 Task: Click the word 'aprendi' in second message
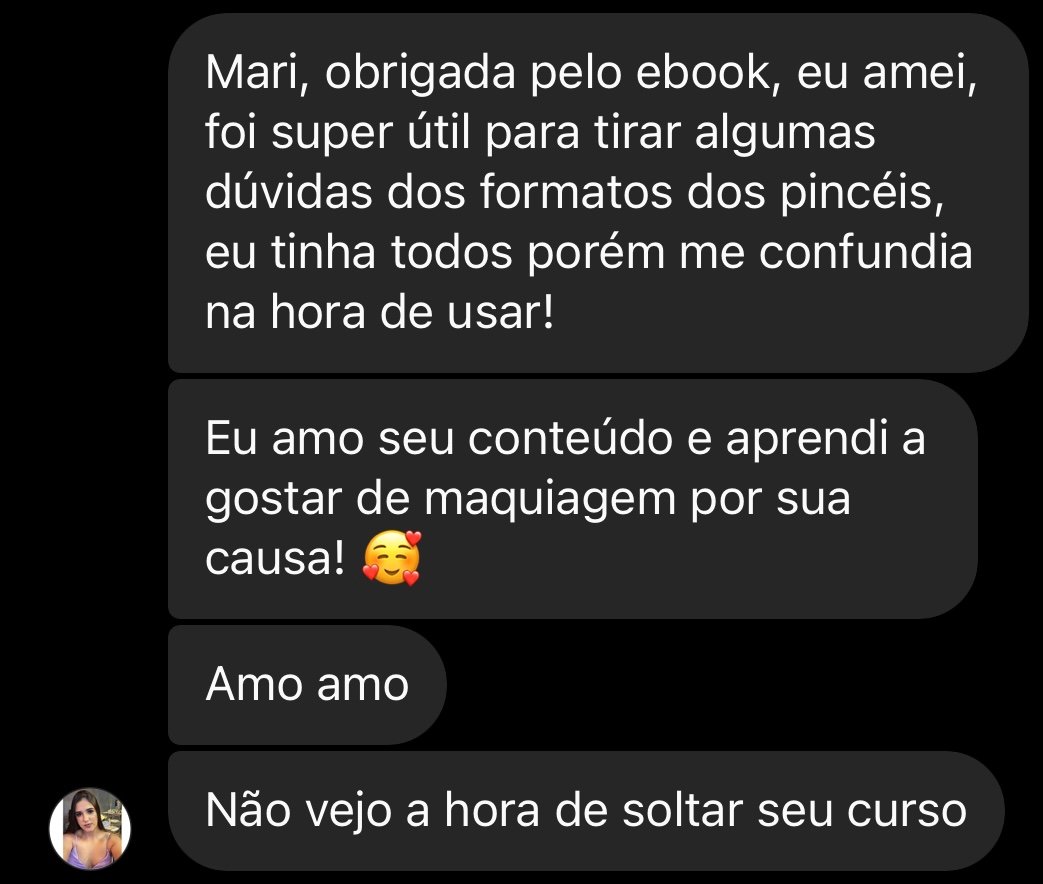coord(807,441)
